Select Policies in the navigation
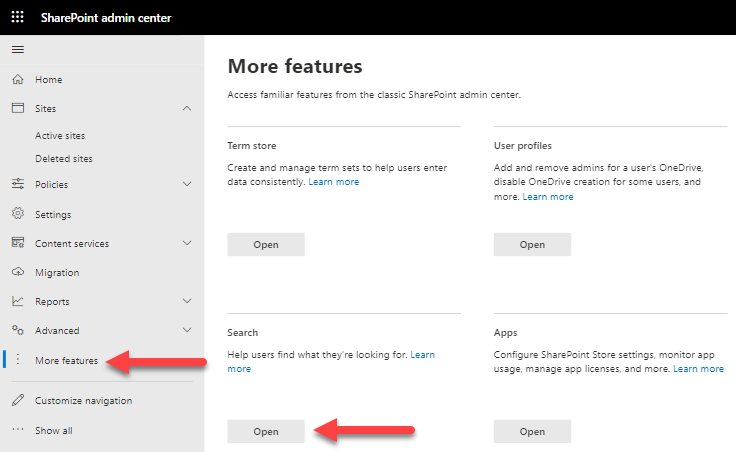736x452 pixels. [52, 184]
